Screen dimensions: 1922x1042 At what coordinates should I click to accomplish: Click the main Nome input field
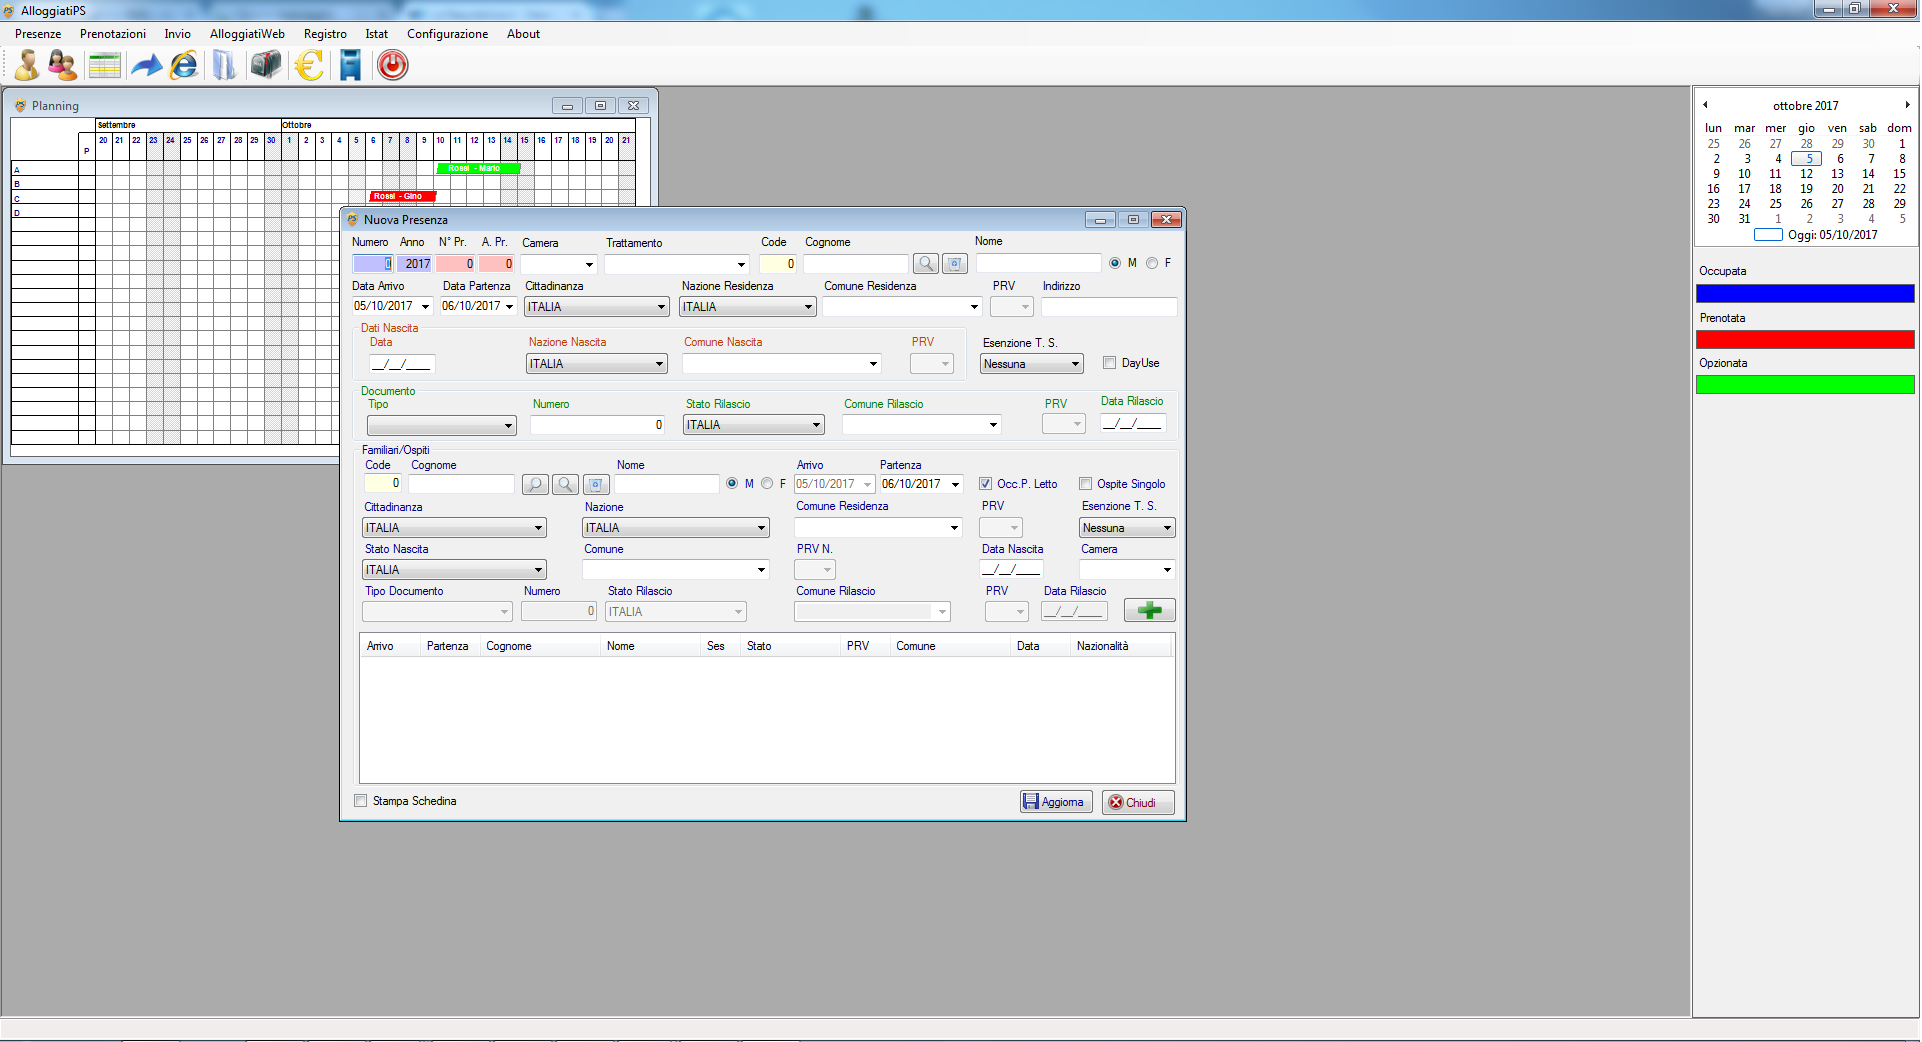click(1038, 263)
